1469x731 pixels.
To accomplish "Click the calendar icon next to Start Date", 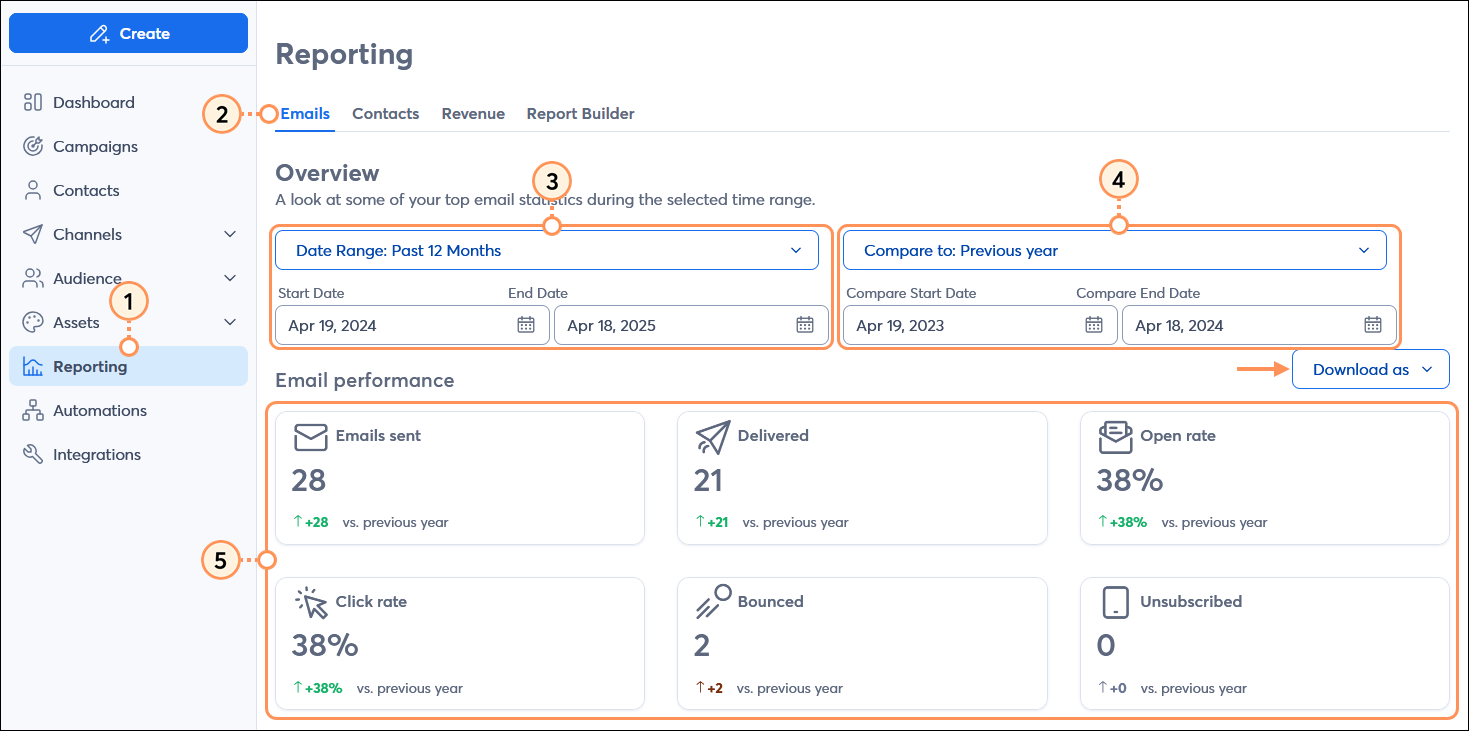I will (526, 324).
